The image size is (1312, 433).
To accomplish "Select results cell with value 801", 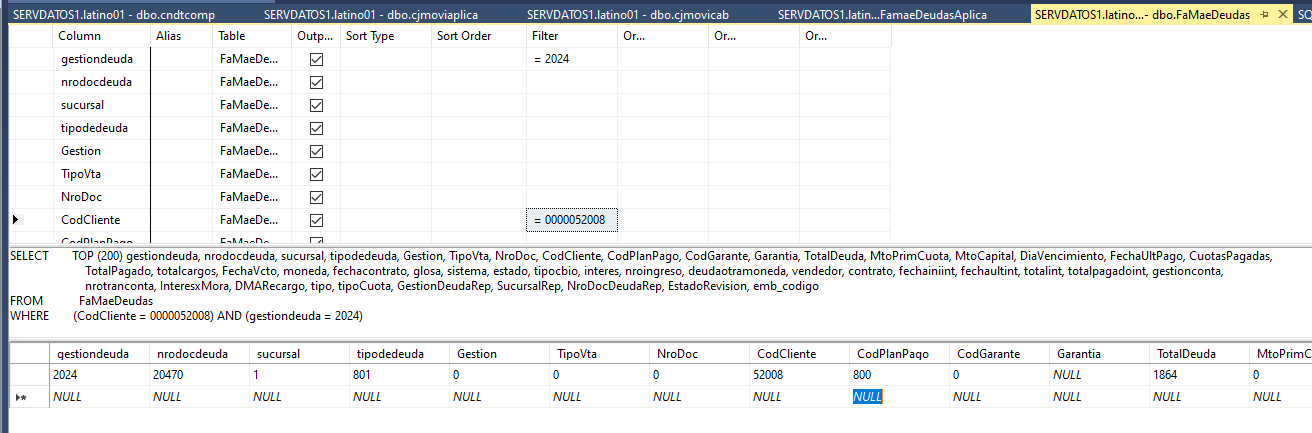I will click(399, 375).
